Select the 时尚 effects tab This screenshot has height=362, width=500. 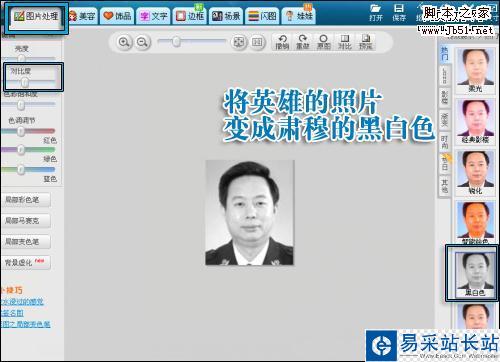[444, 142]
